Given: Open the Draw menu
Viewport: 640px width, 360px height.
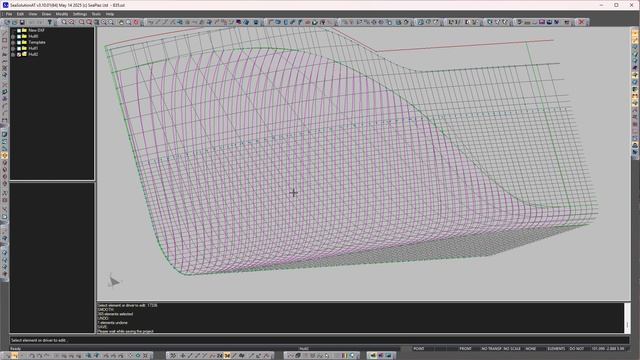Looking at the screenshot, I should pyautogui.click(x=47, y=14).
